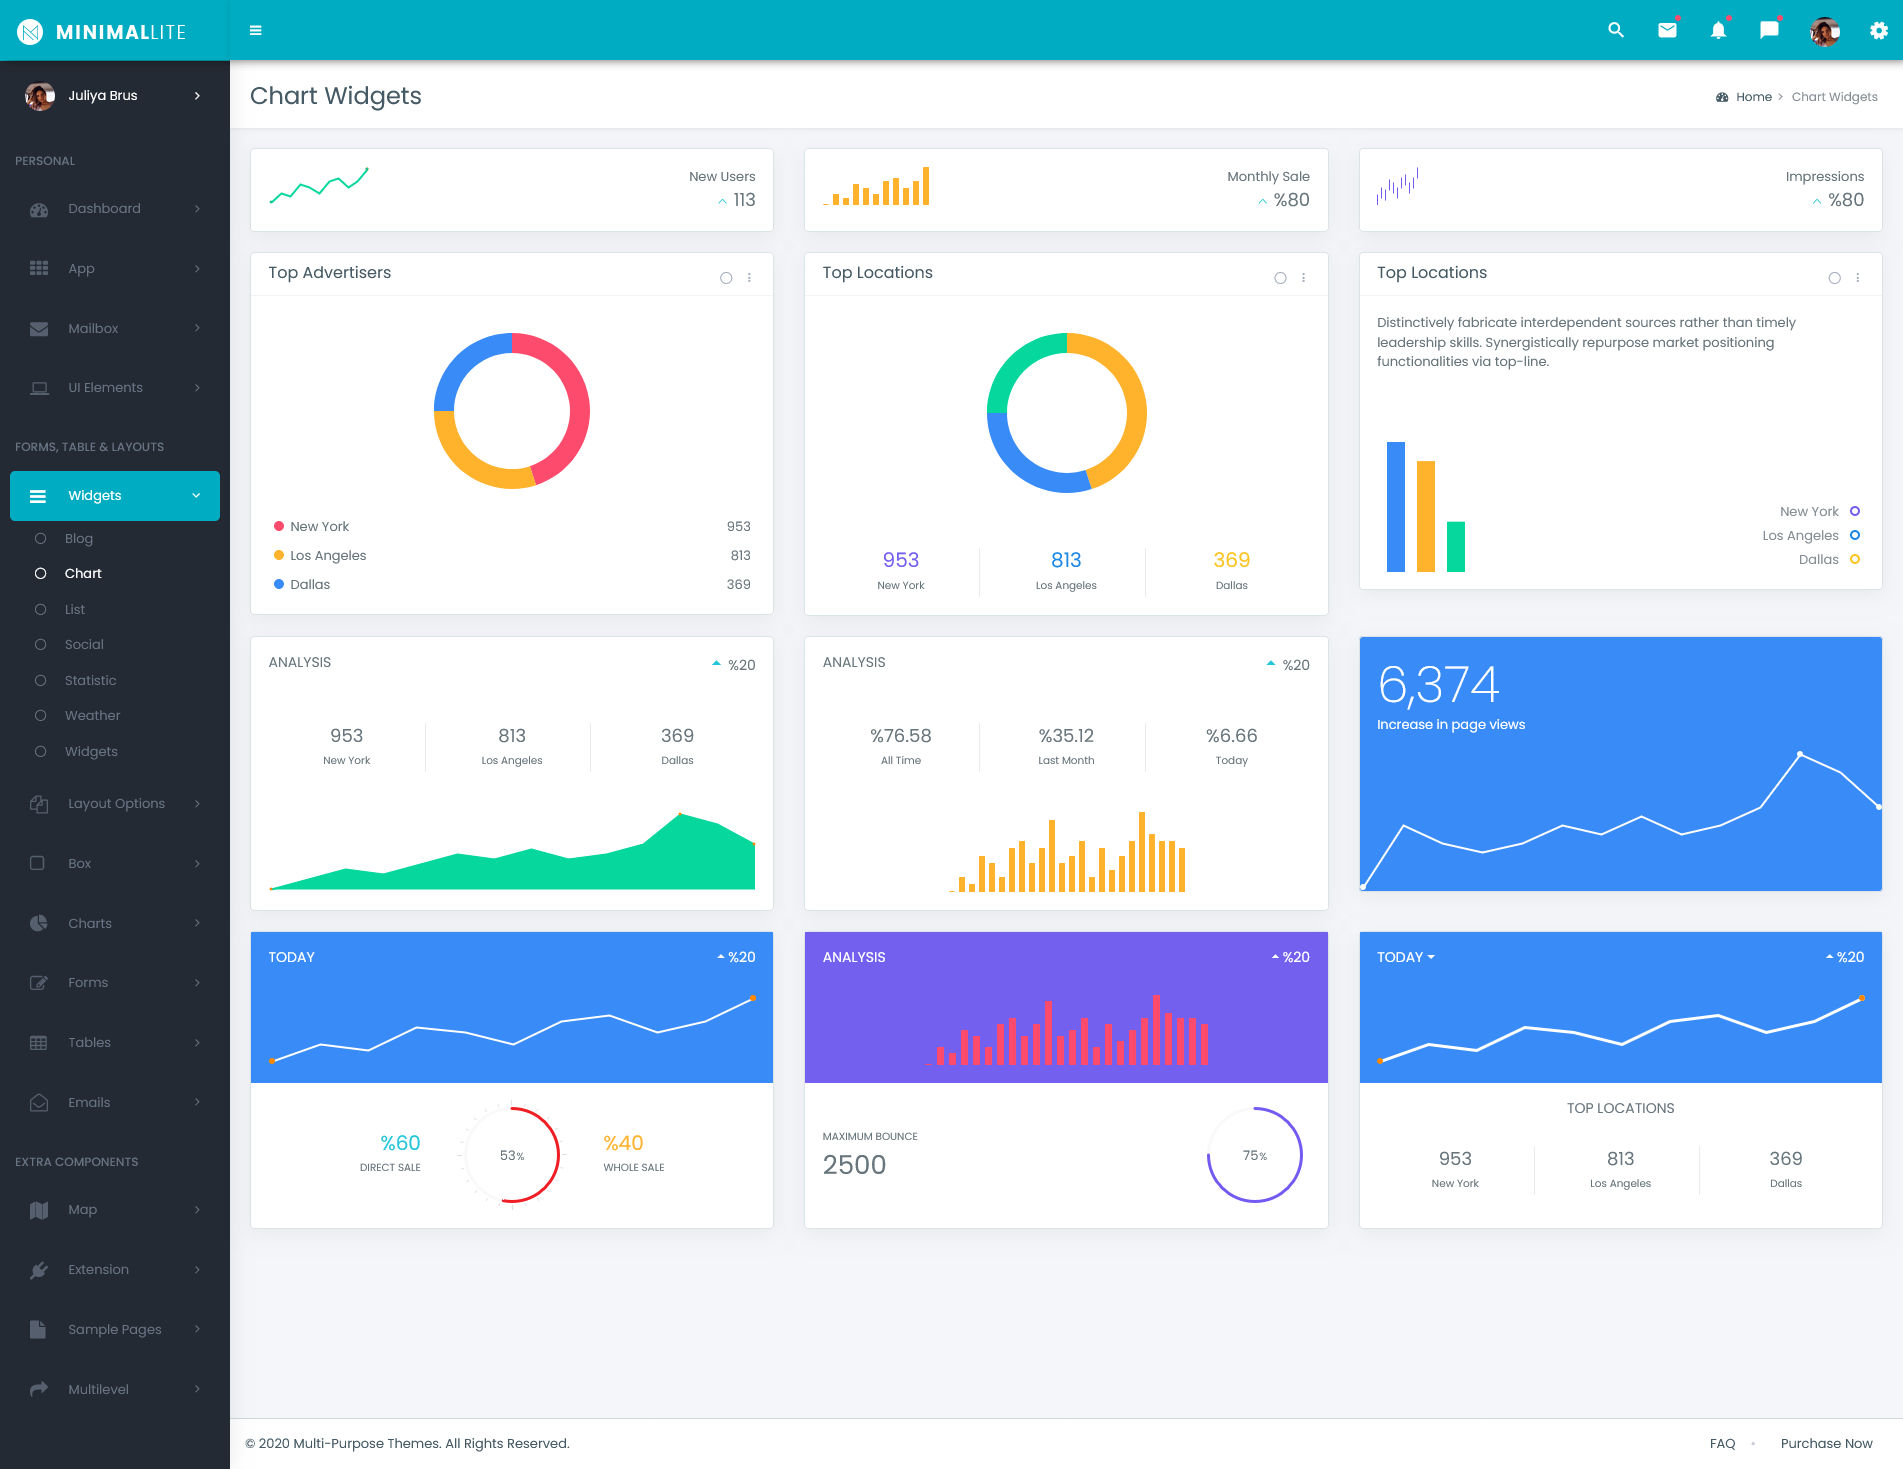Open the UI Elements menu item

pyautogui.click(x=115, y=388)
